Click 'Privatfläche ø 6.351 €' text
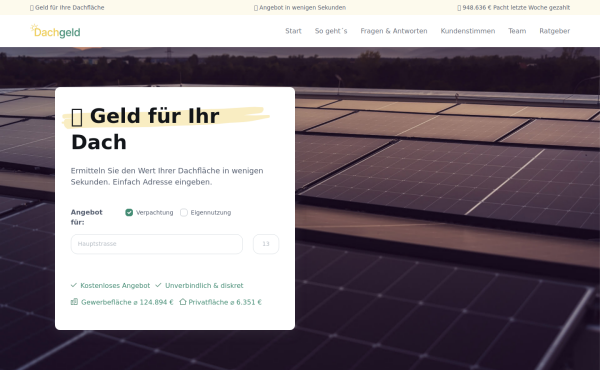 (225, 302)
